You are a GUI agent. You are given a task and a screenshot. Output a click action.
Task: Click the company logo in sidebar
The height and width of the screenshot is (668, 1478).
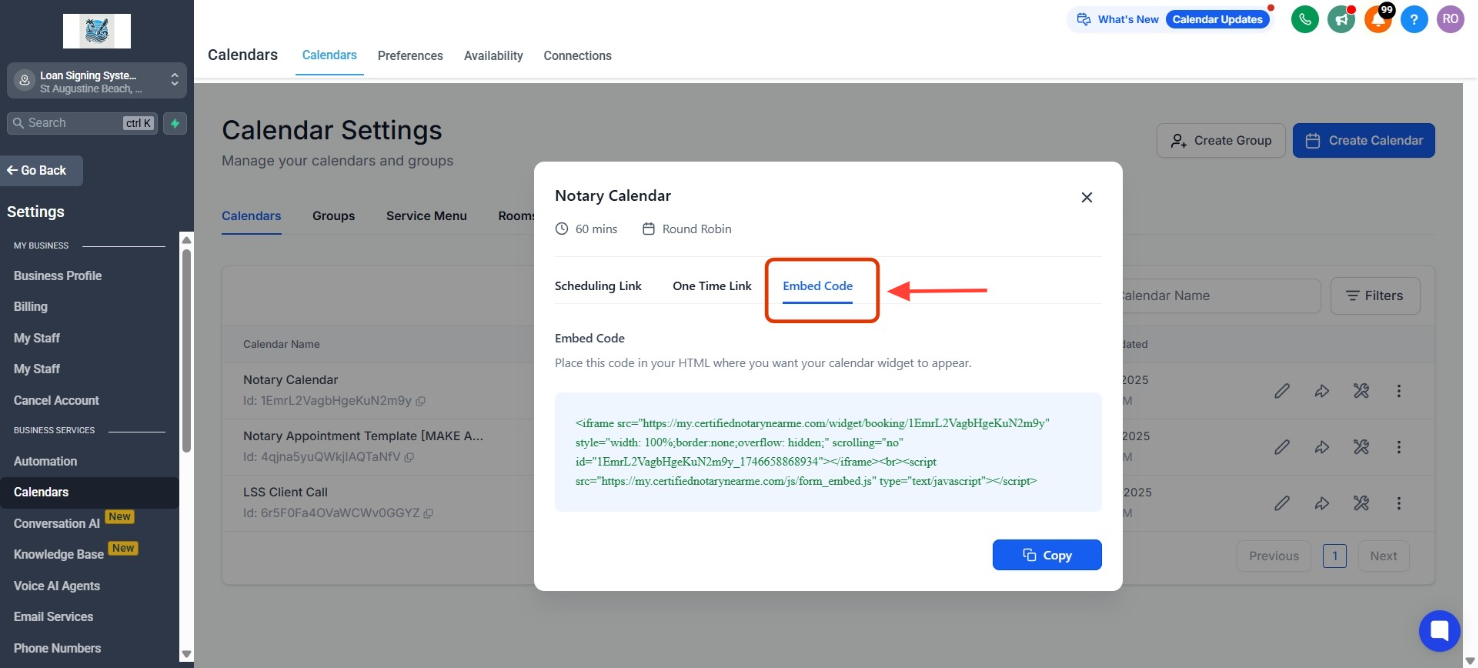pos(97,31)
